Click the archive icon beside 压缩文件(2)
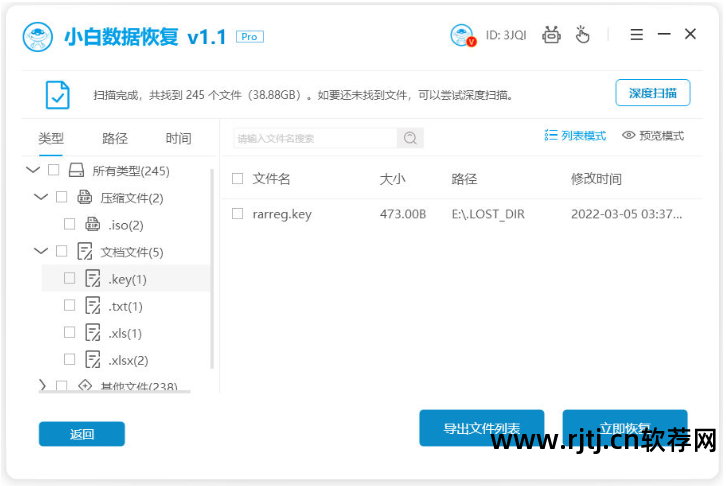The width and height of the screenshot is (726, 486). tap(84, 197)
